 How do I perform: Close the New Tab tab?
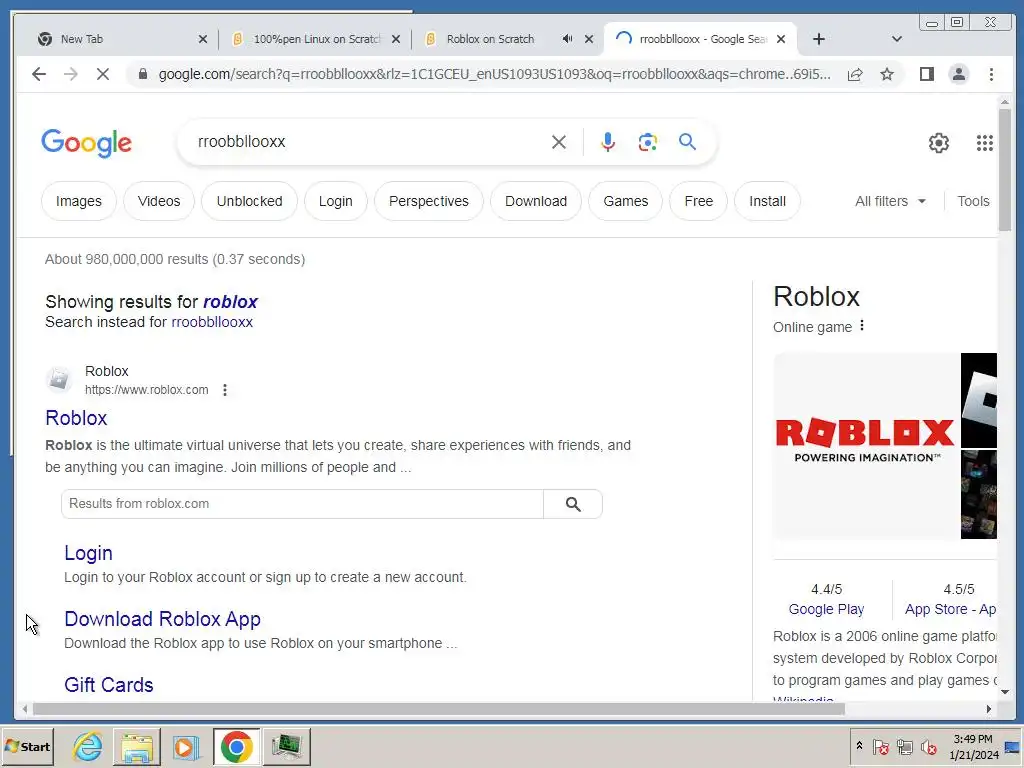[202, 39]
